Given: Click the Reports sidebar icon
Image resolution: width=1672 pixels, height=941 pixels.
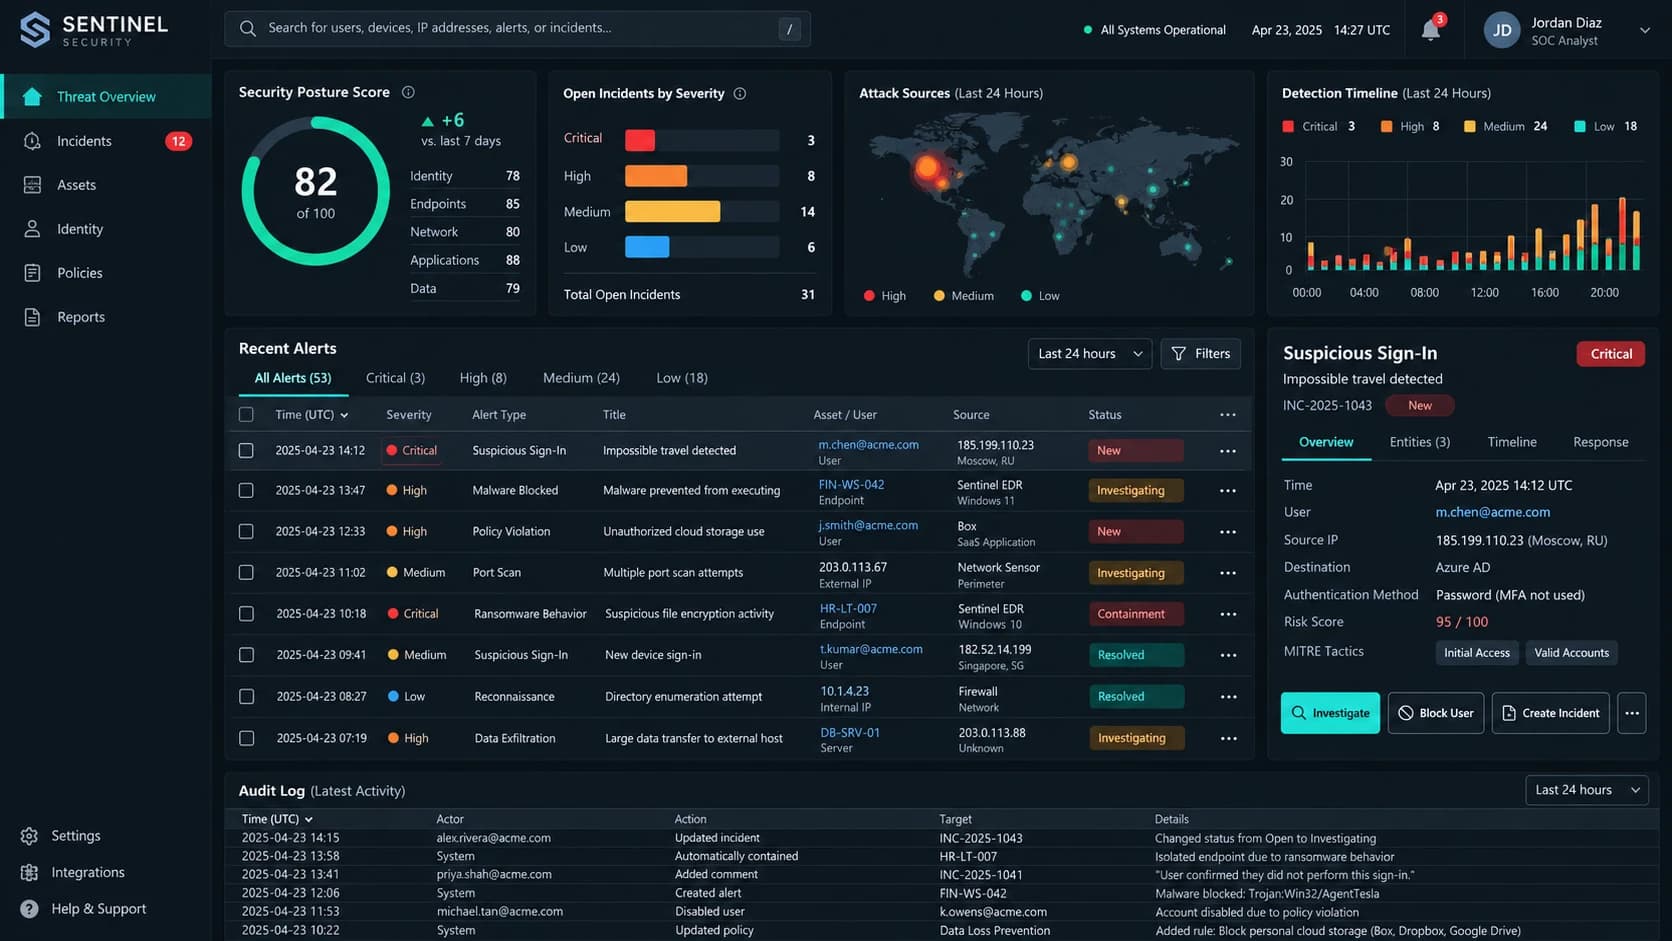Looking at the screenshot, I should pos(32,317).
